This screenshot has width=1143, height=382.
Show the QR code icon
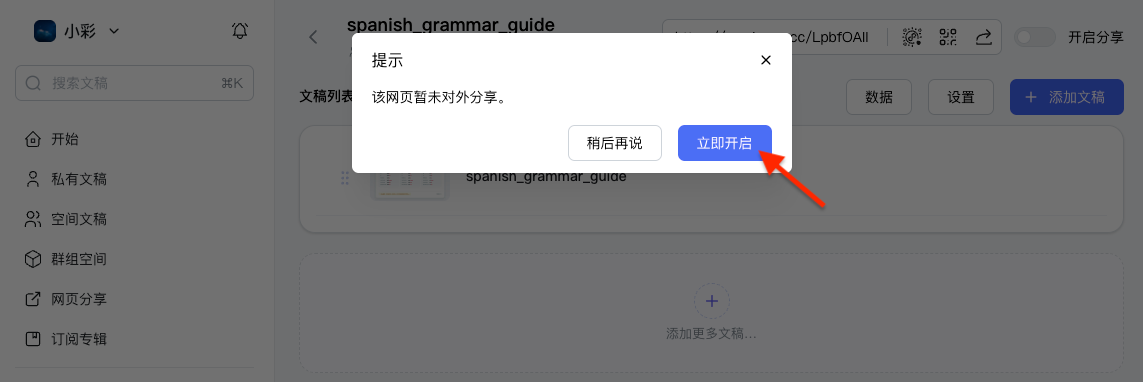pos(948,37)
